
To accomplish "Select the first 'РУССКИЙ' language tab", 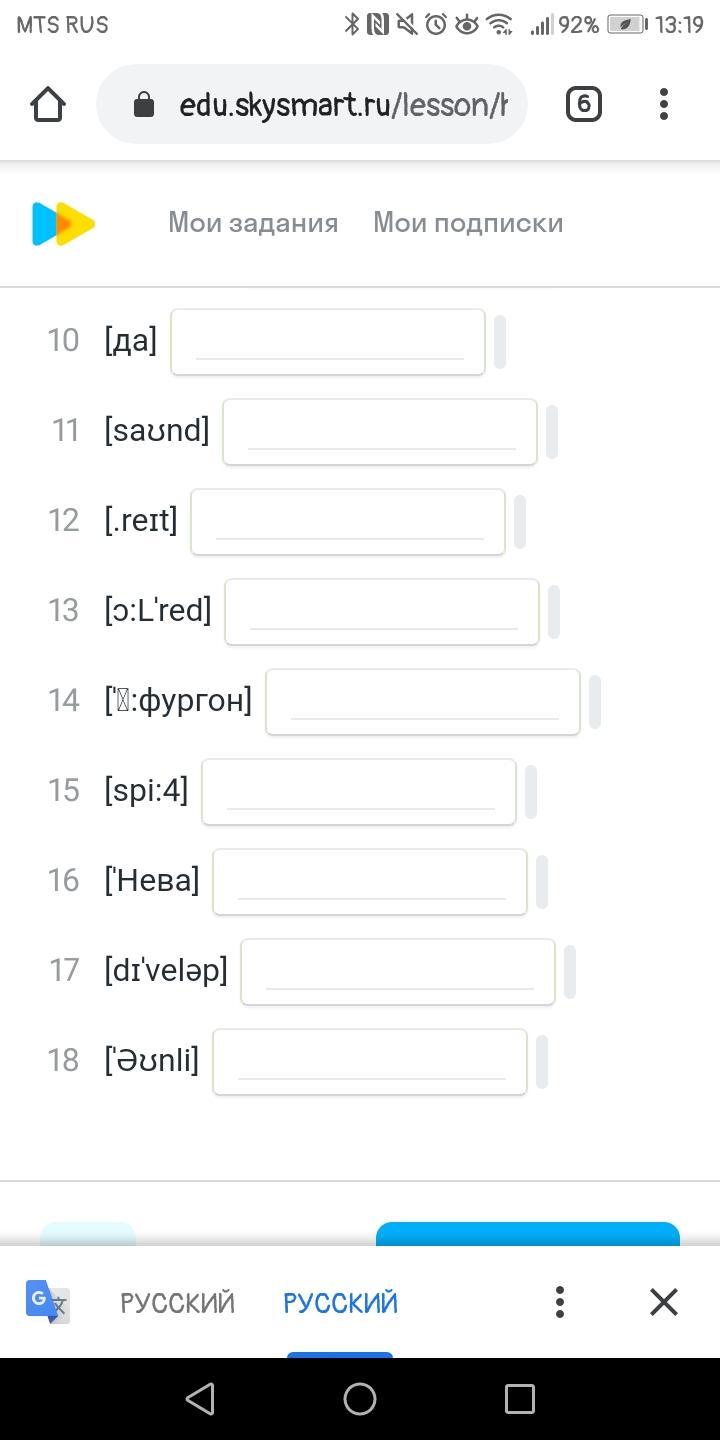I will pyautogui.click(x=177, y=1302).
